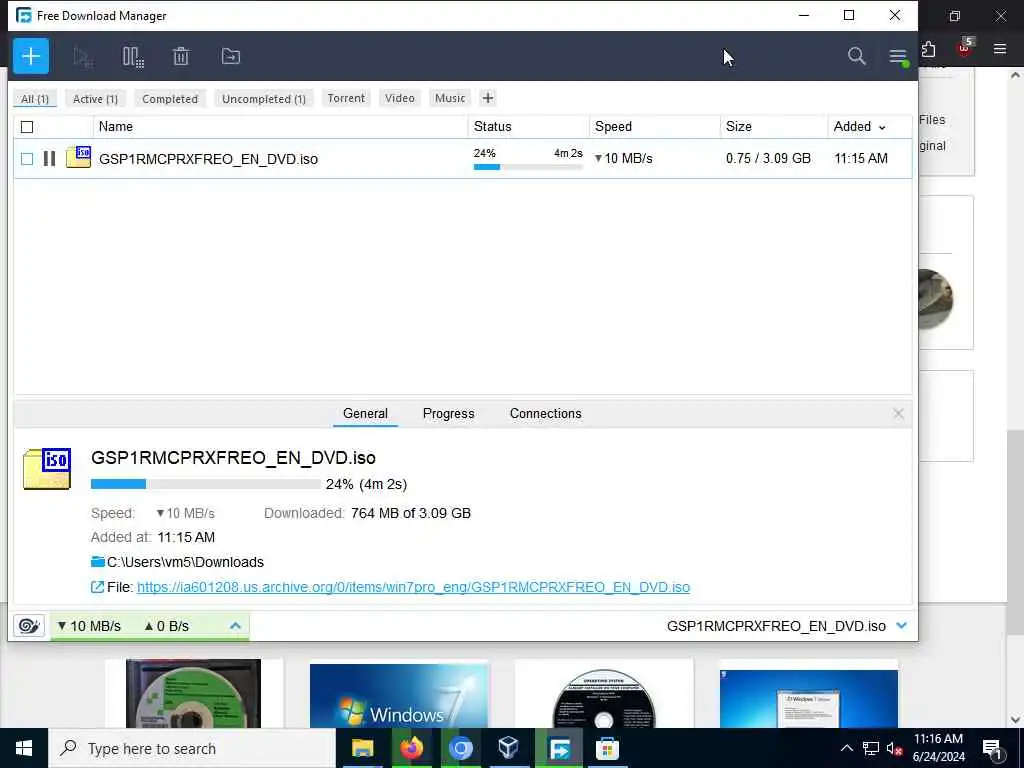This screenshot has height=768, width=1024.
Task: Click the 0 B/s upload speed indicator
Action: coord(167,626)
